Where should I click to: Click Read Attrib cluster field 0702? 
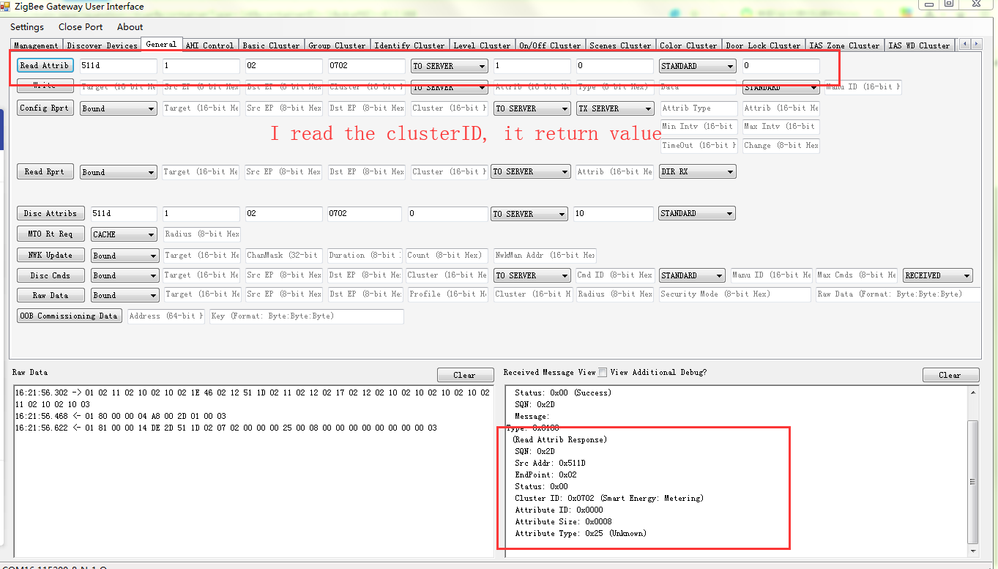click(367, 66)
